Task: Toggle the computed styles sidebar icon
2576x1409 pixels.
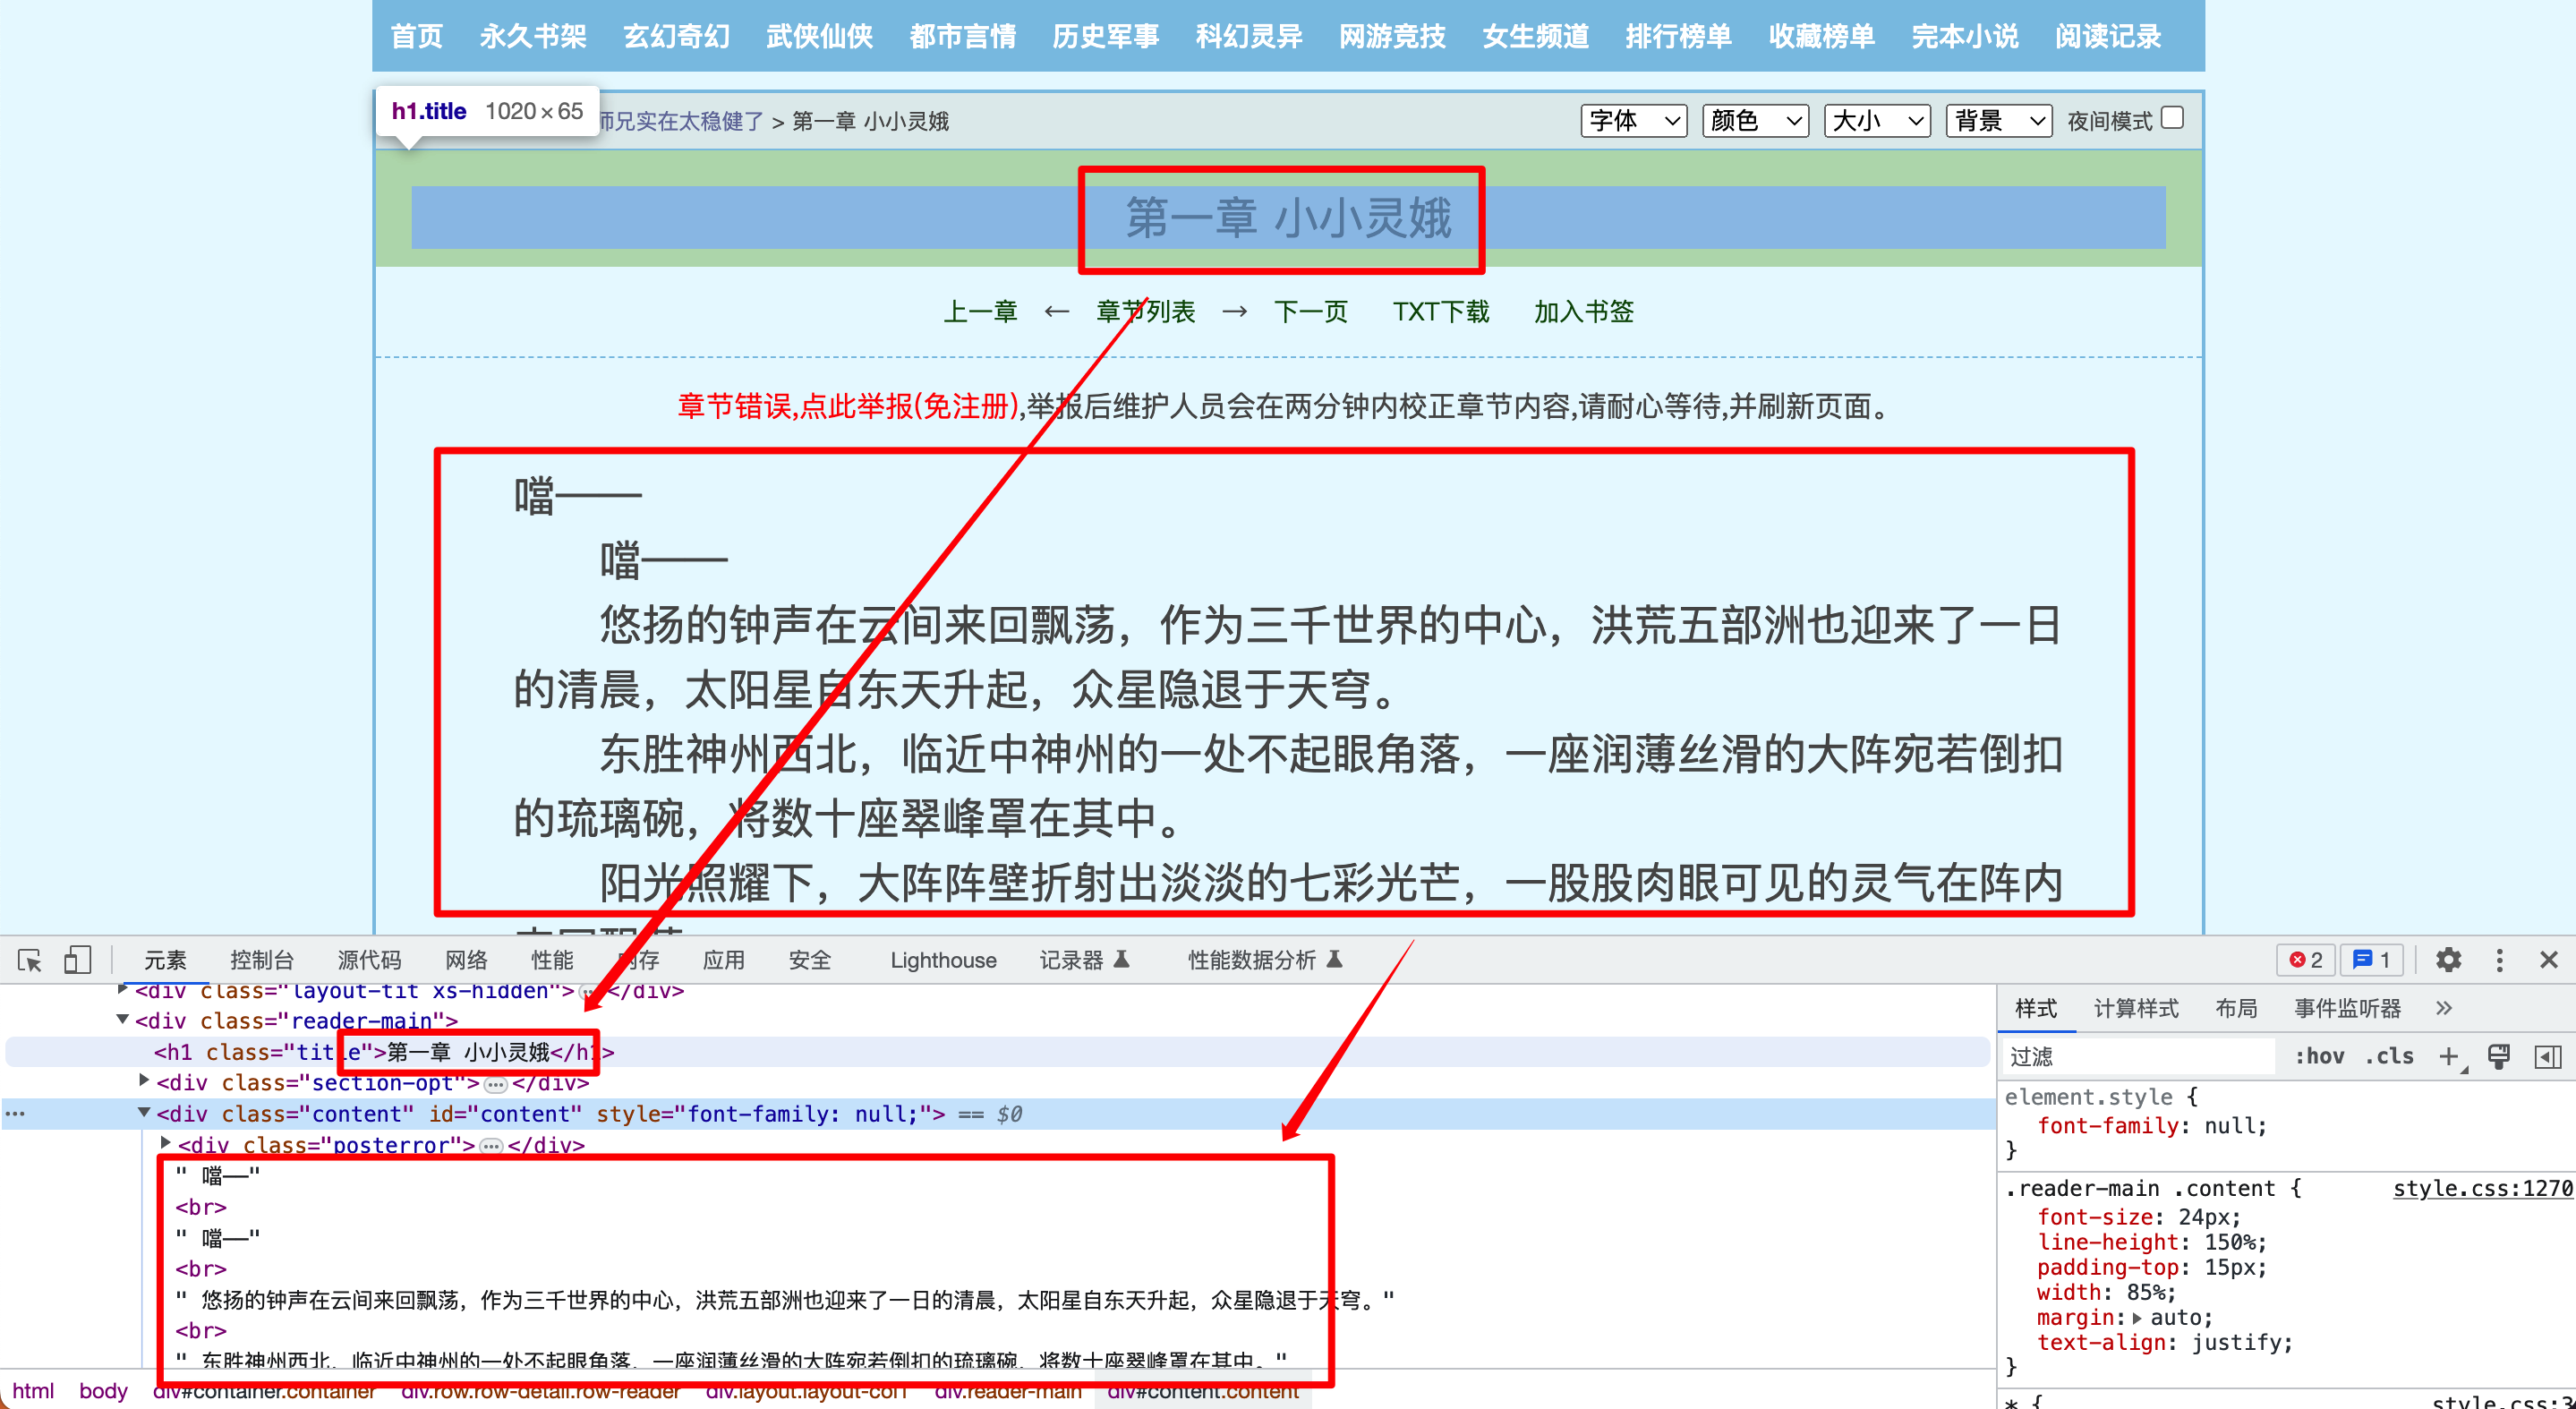Action: pyautogui.click(x=2548, y=1056)
